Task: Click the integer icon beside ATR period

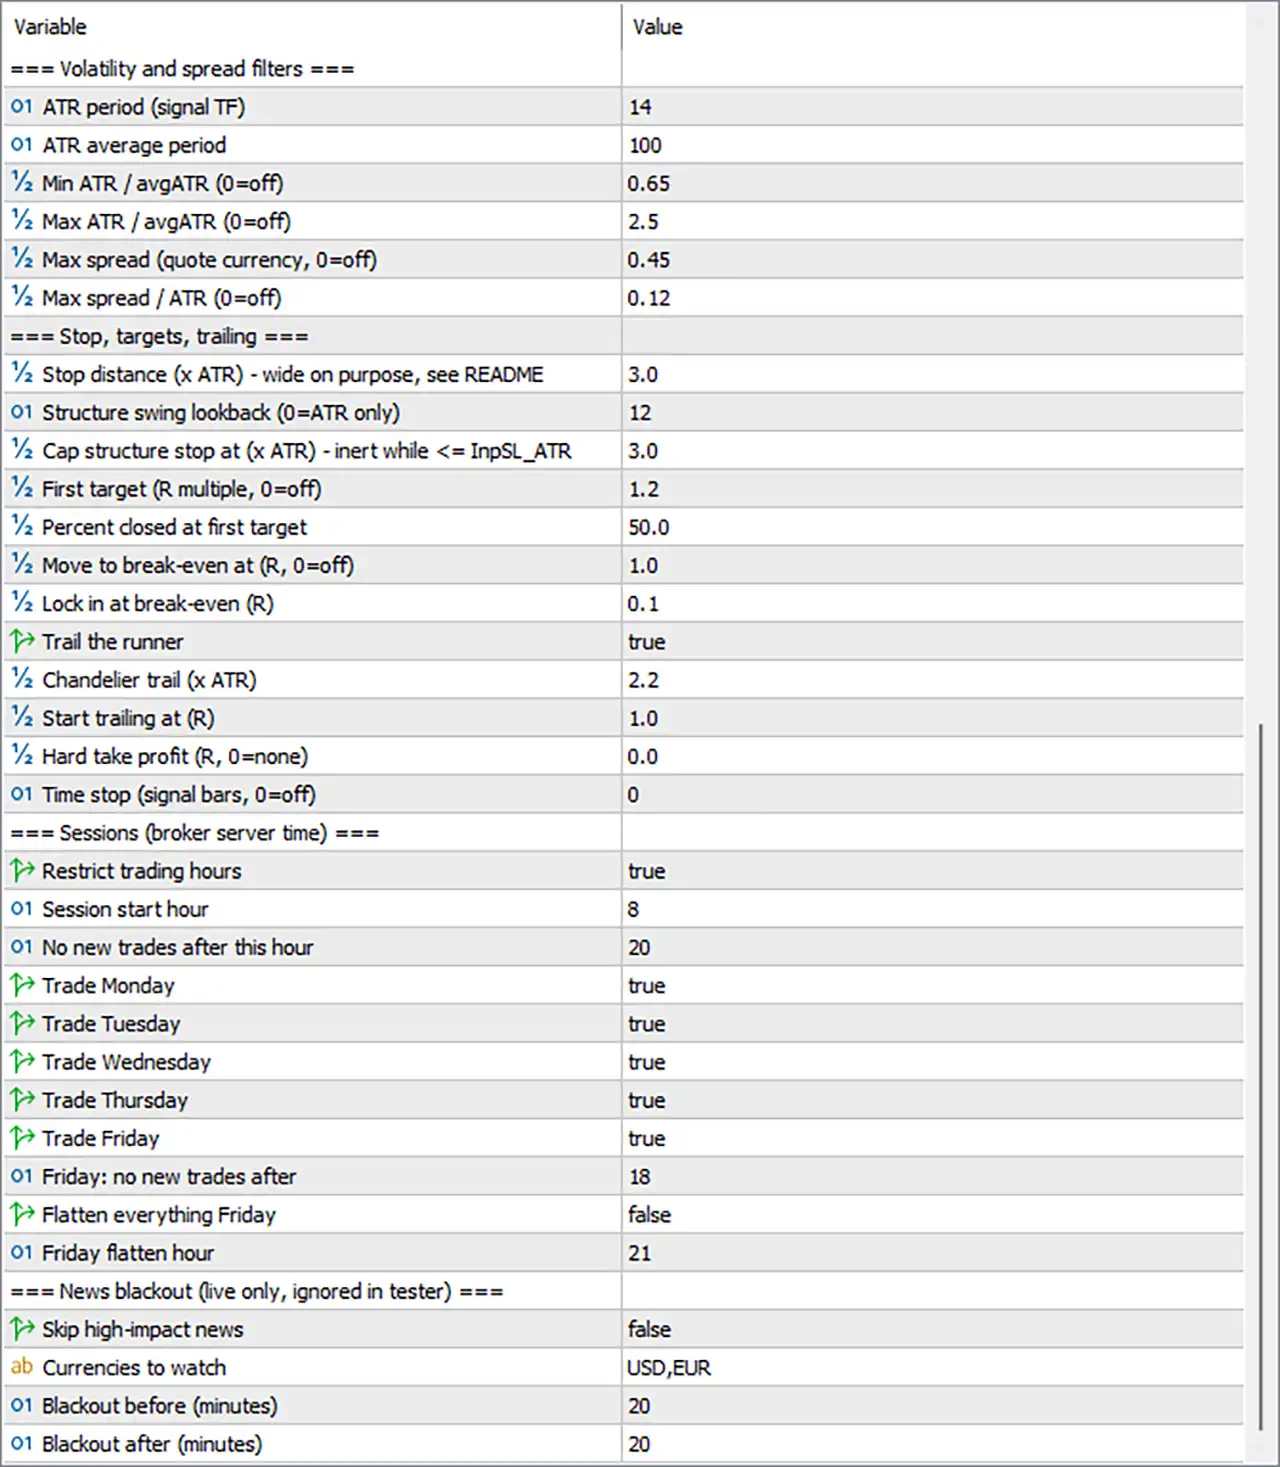Action: click(x=21, y=106)
